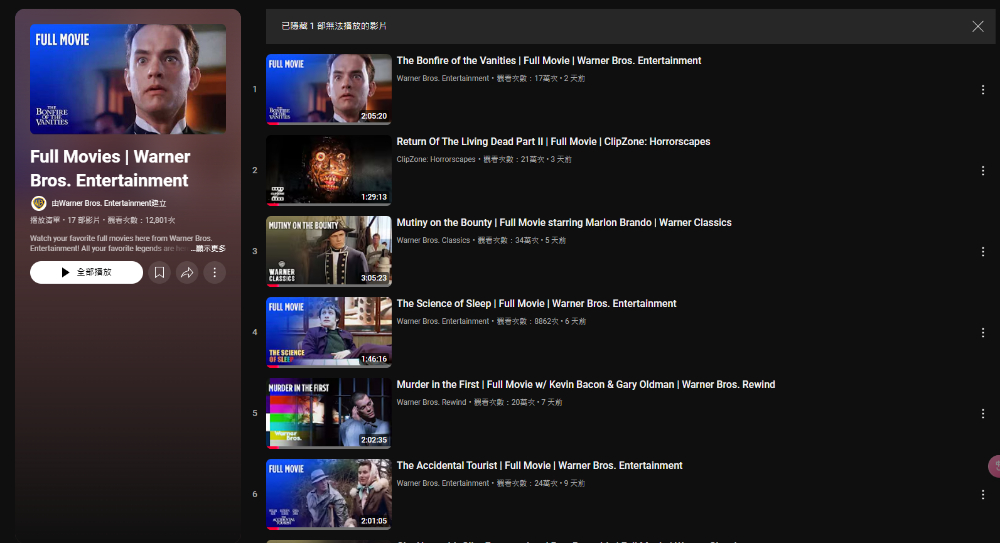This screenshot has height=543, width=1000.
Task: Save the playlist with bookmark icon
Action: pos(159,272)
